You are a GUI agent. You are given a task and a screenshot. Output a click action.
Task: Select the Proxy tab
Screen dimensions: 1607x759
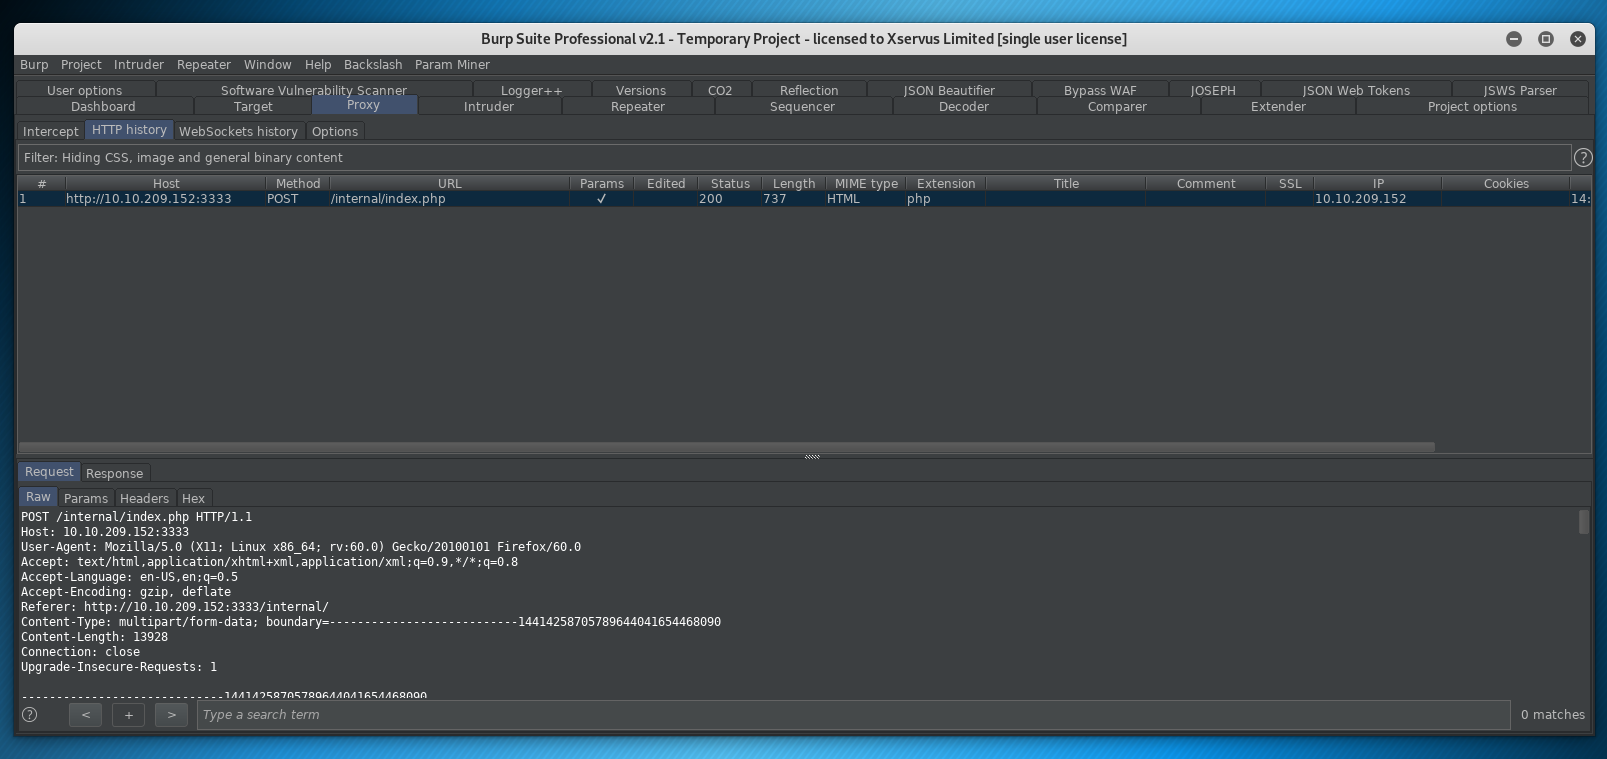(x=363, y=105)
